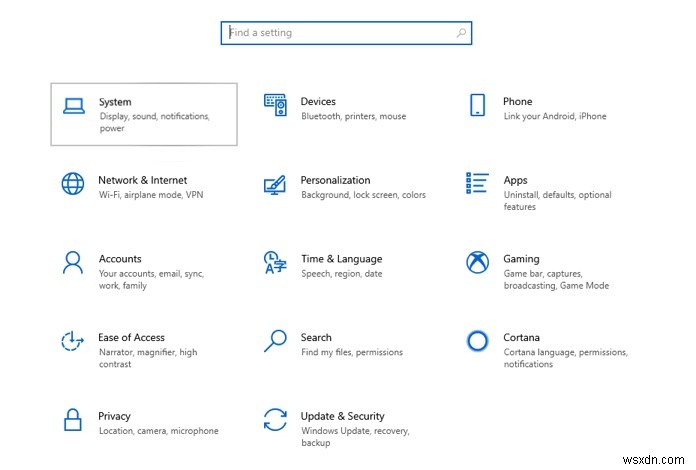The image size is (696, 470).
Task: Choose the 'Personalization' heading text
Action: 335,180
